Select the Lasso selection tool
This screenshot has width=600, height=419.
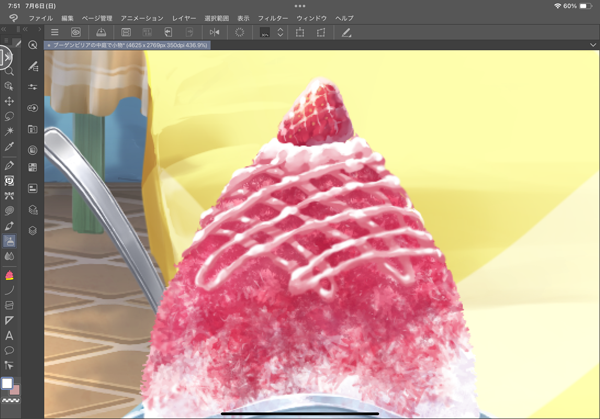pyautogui.click(x=10, y=117)
